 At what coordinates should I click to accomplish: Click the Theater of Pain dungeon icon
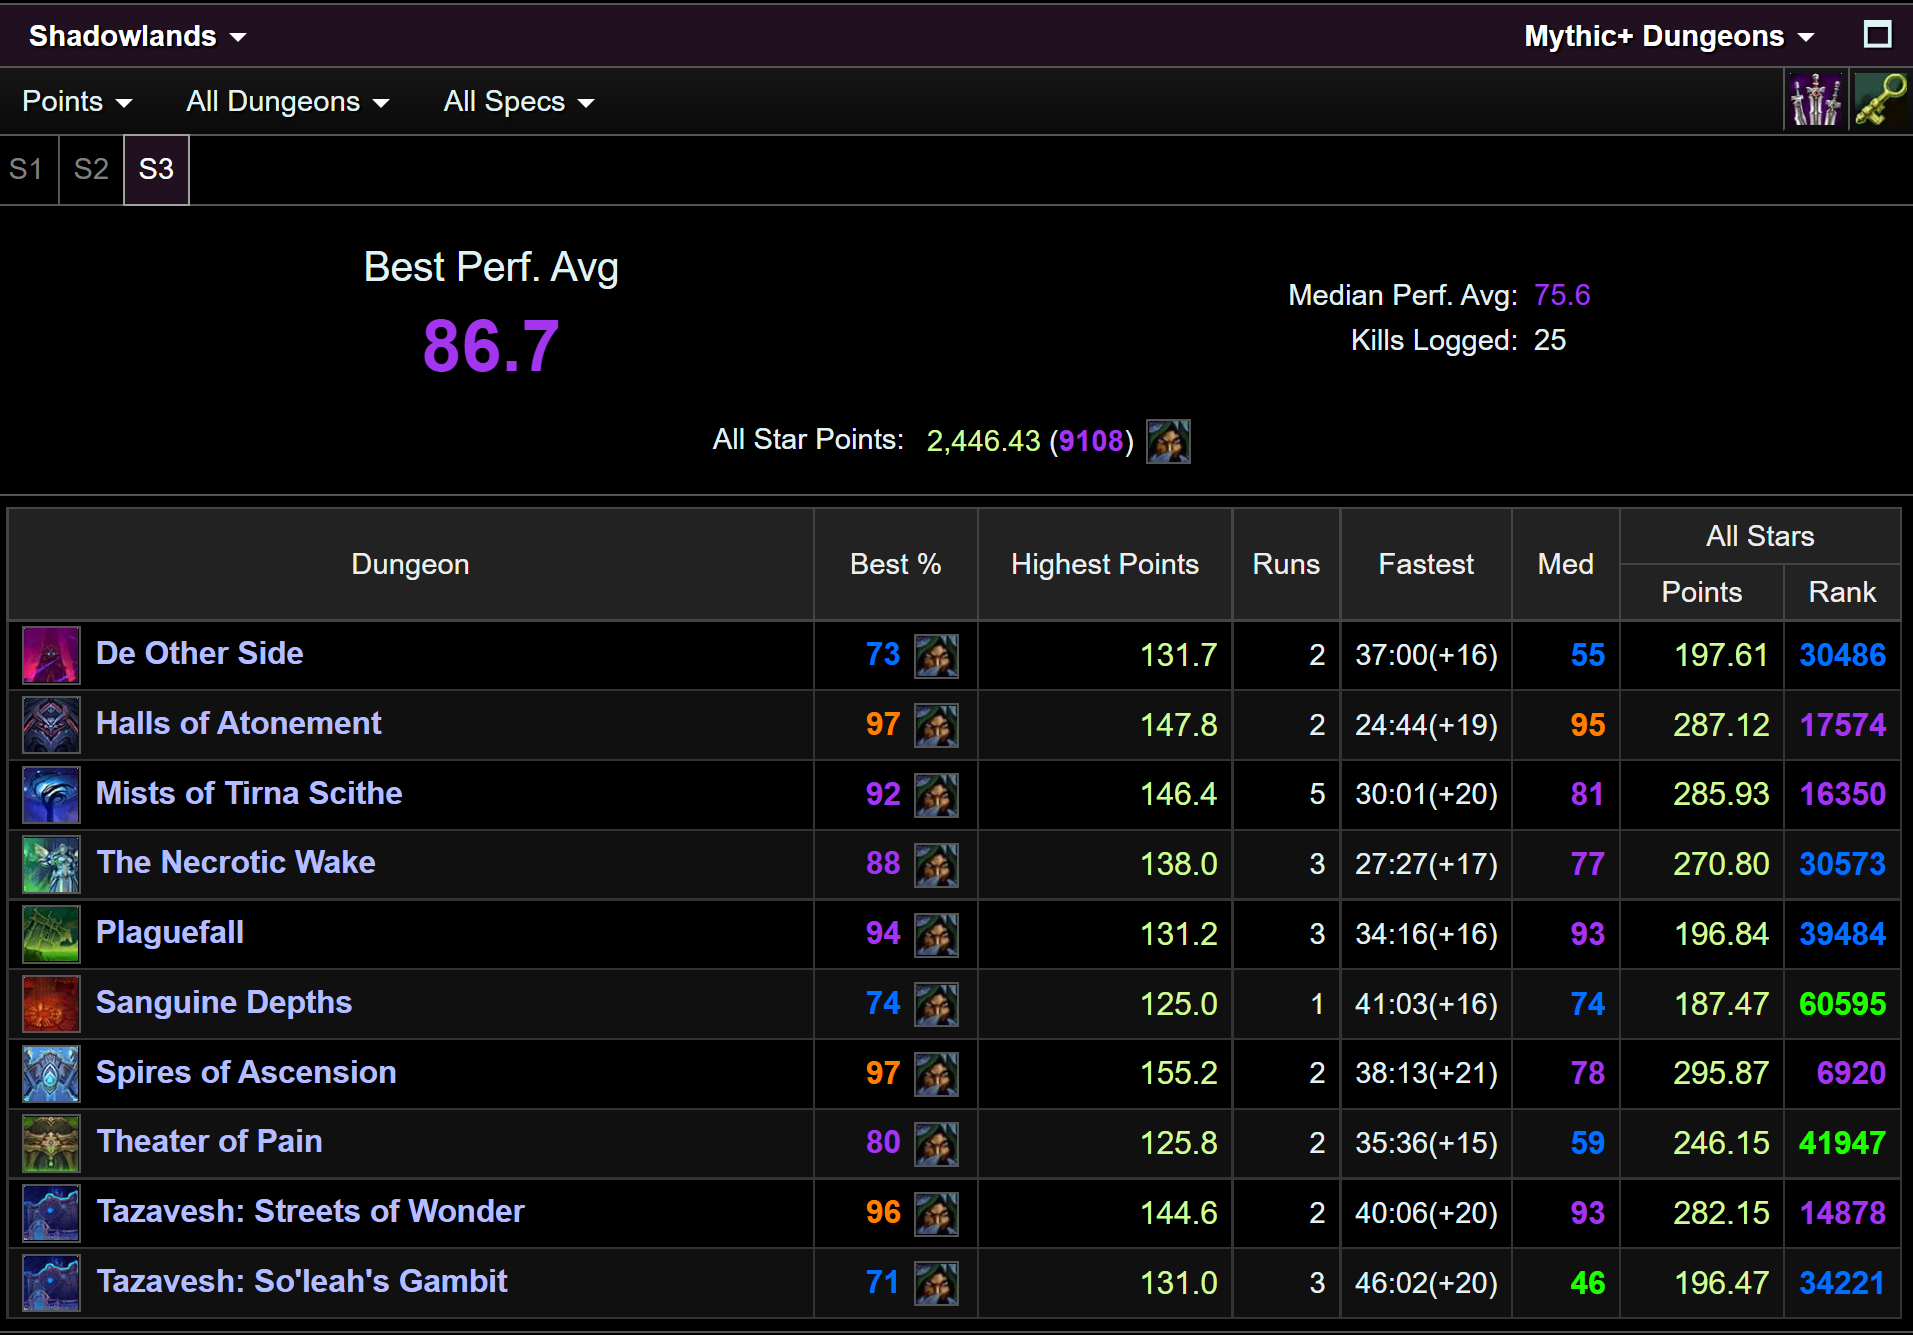point(51,1143)
